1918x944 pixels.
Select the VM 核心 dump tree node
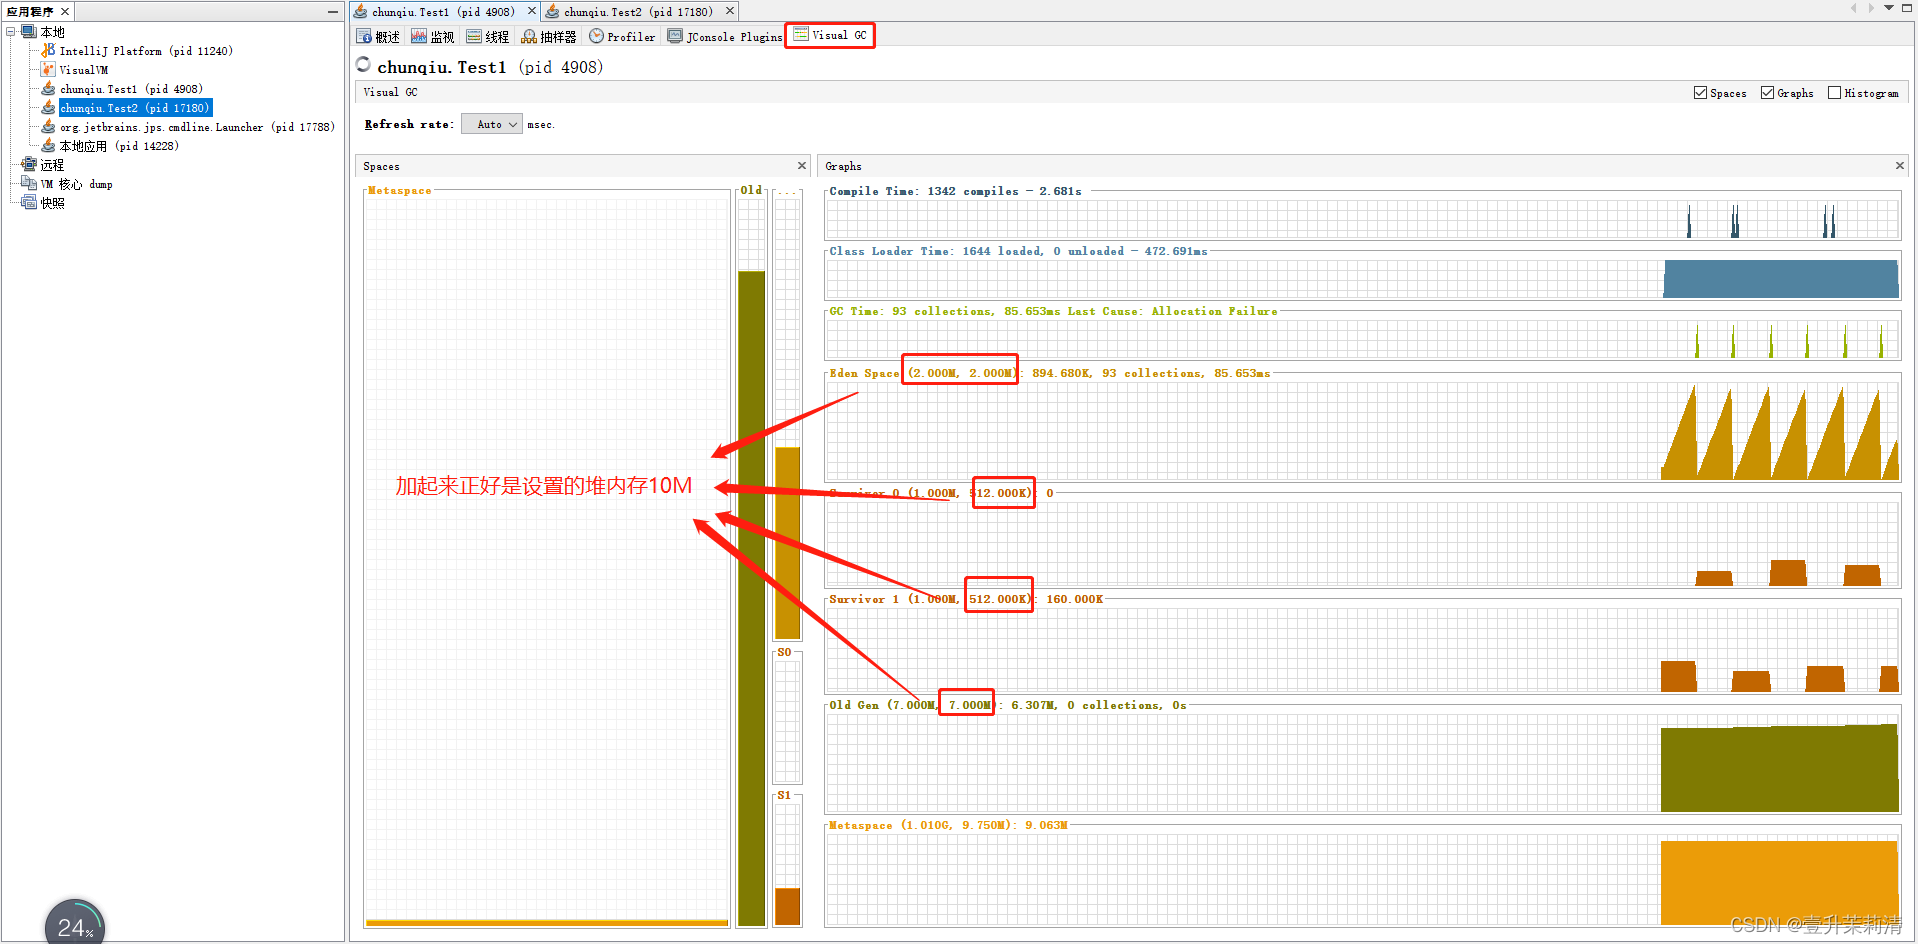[x=76, y=184]
